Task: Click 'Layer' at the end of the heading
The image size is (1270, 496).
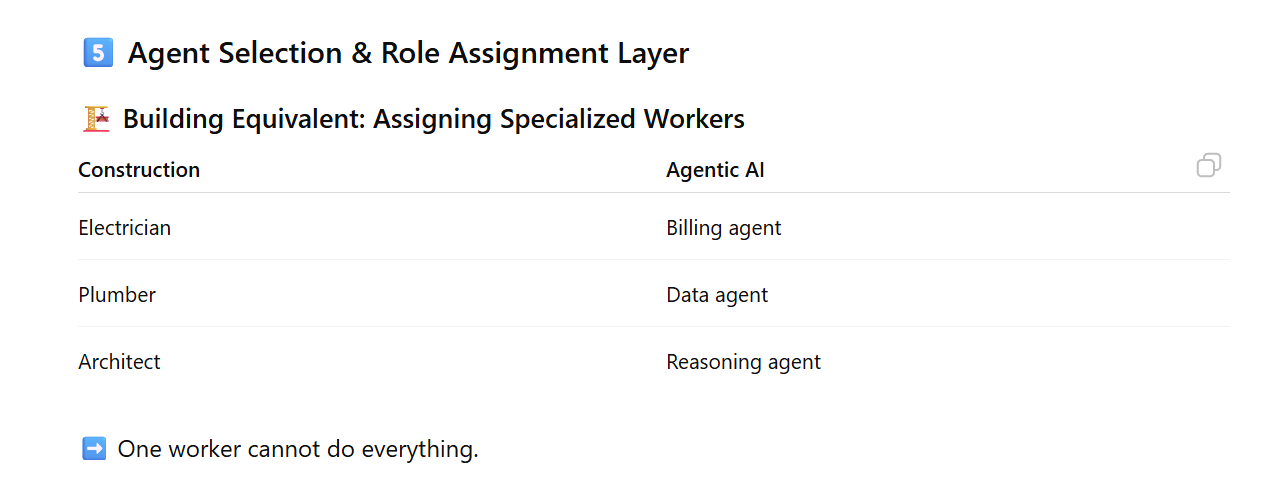Action: (x=654, y=53)
